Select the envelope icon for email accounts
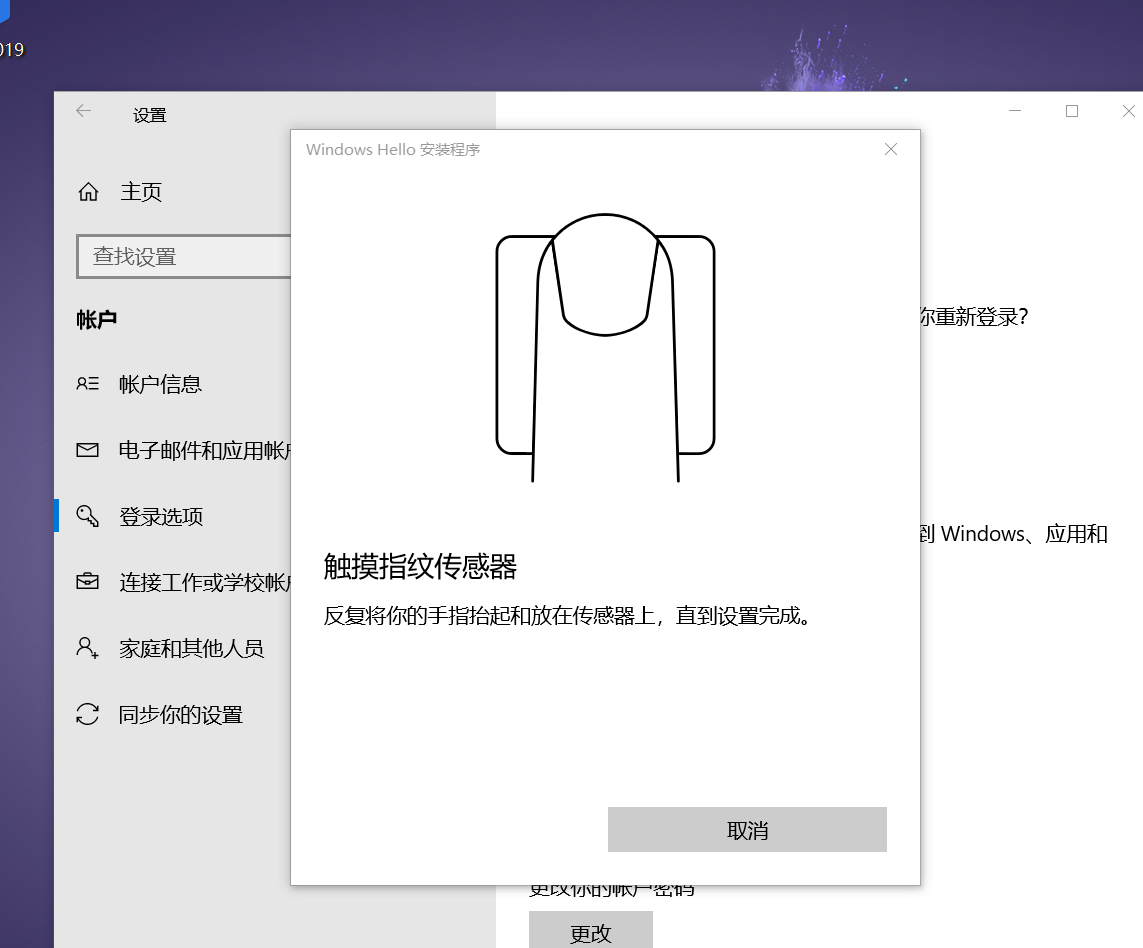Viewport: 1143px width, 948px height. pos(87,450)
